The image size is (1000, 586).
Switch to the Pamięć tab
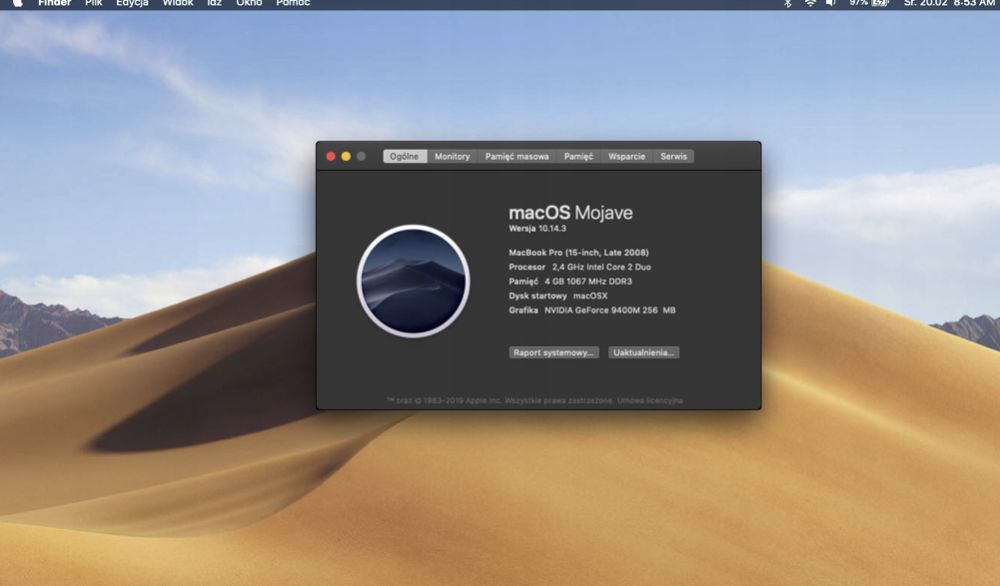578,156
